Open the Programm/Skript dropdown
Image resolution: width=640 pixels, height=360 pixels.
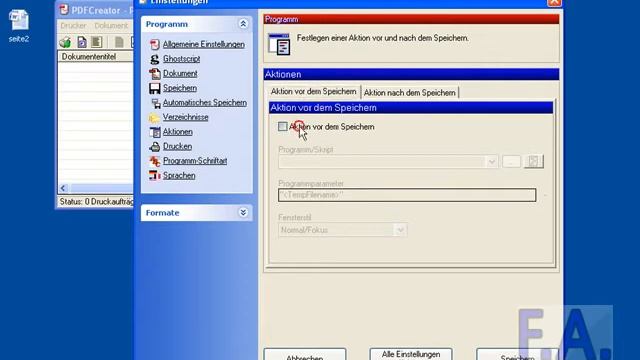tap(491, 162)
